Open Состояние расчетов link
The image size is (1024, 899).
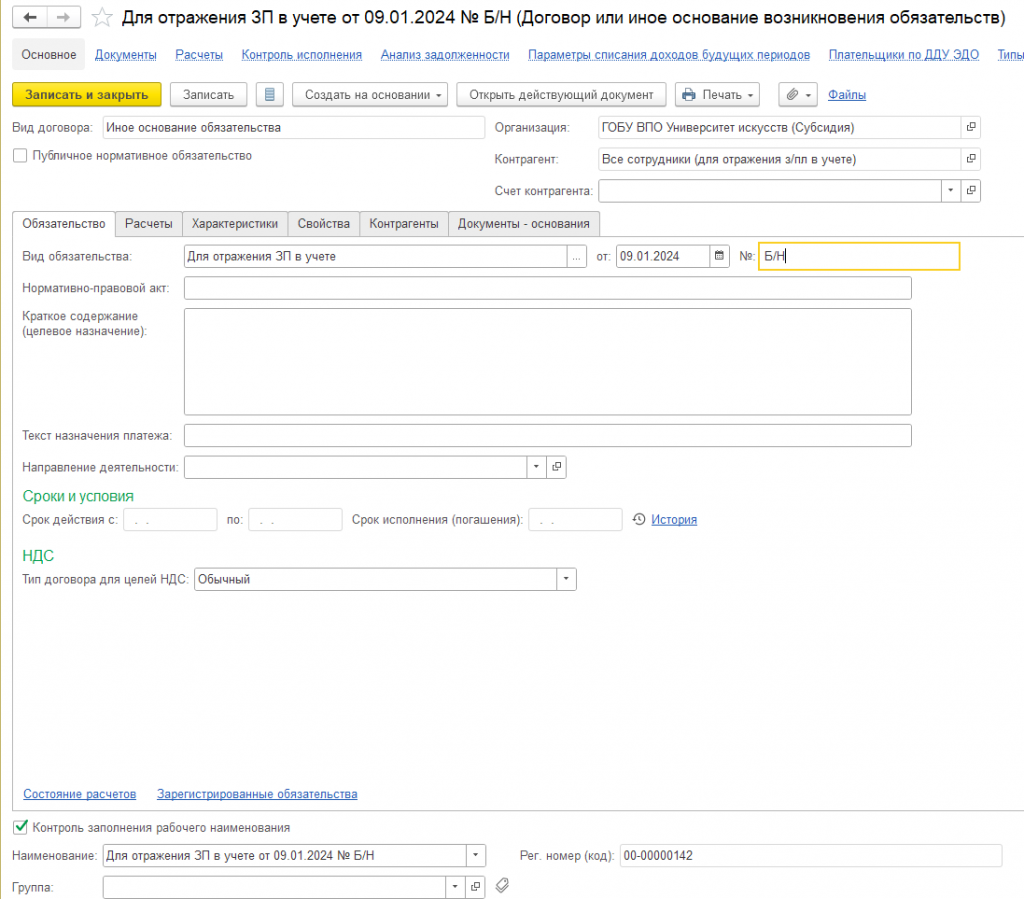click(x=80, y=794)
